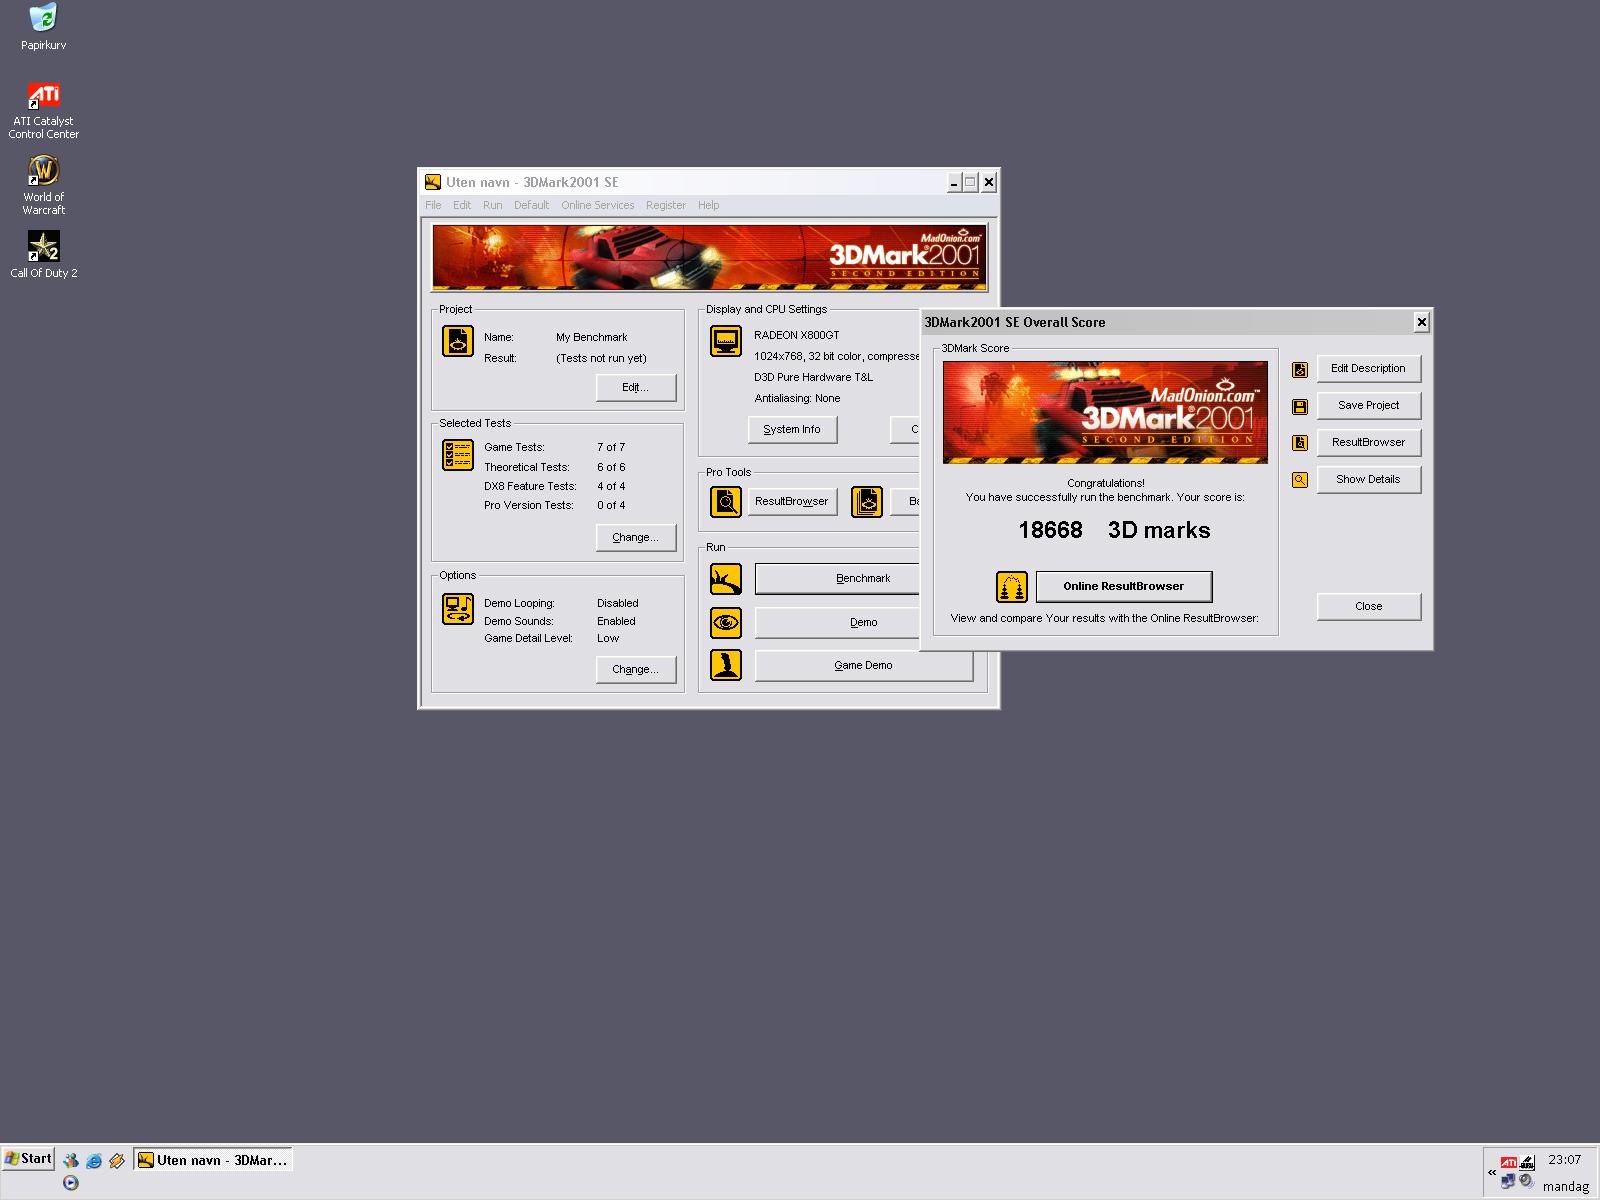Click the tray double-chevron toggle
Image resolution: width=1600 pixels, height=1200 pixels.
coord(1492,1172)
